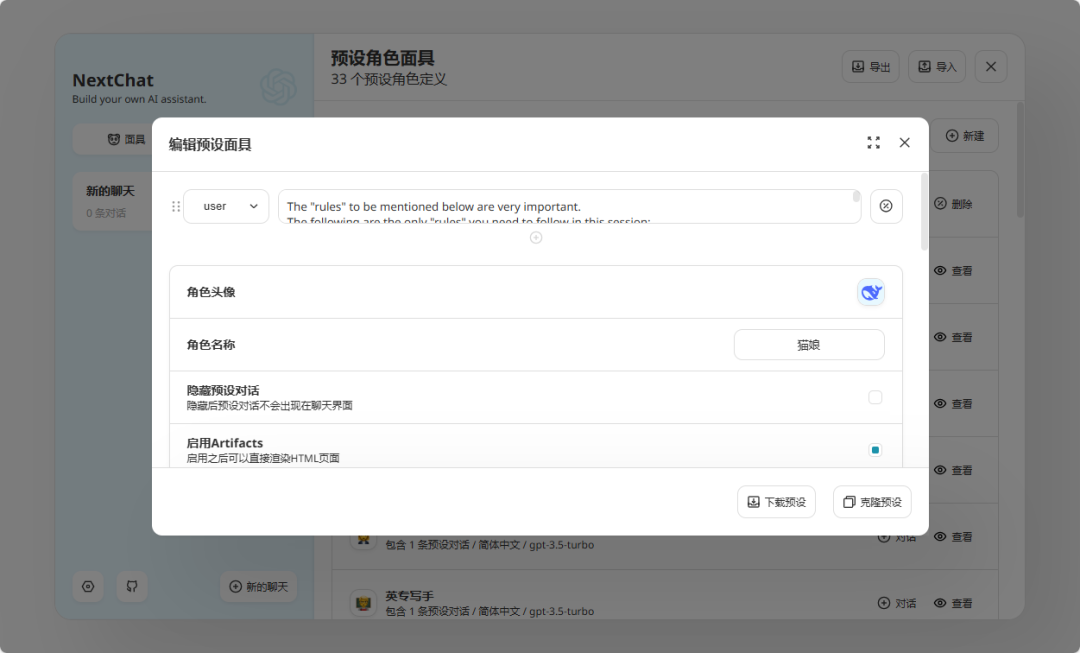Click 新的聊天 button in sidebar
This screenshot has height=653, width=1080.
tap(258, 586)
